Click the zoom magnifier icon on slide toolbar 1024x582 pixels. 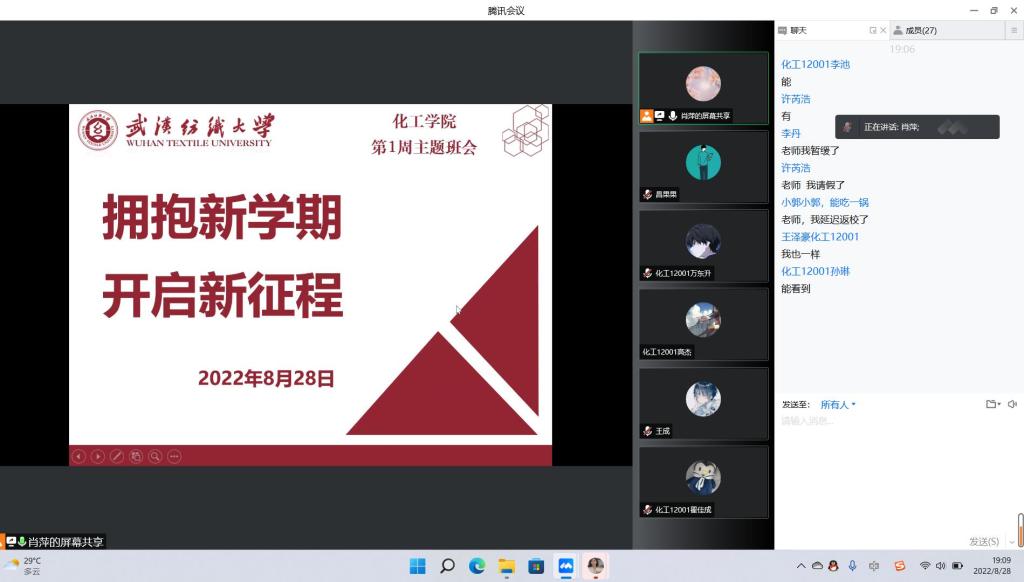[x=155, y=456]
